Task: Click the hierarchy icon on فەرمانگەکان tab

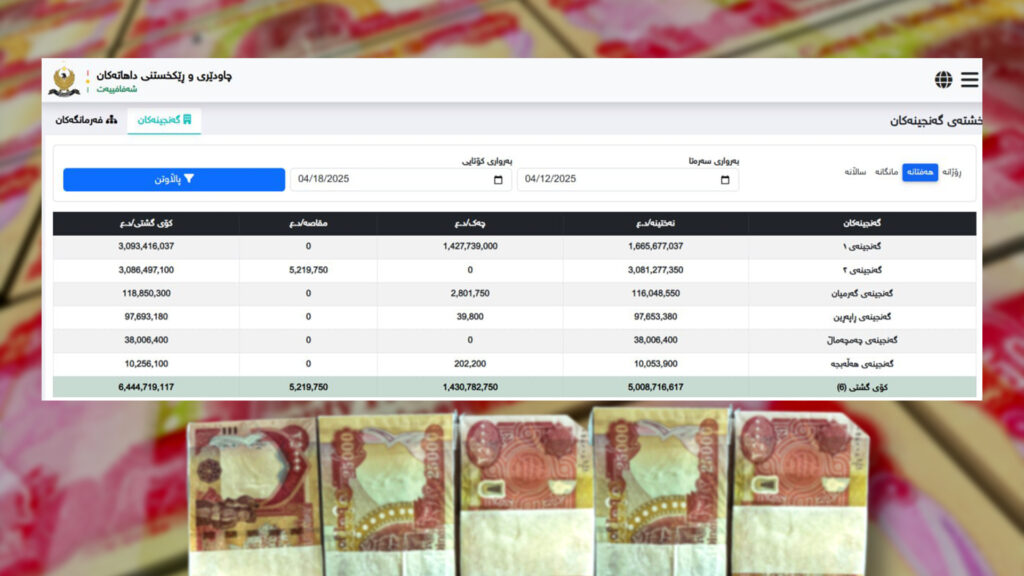Action: tap(111, 120)
